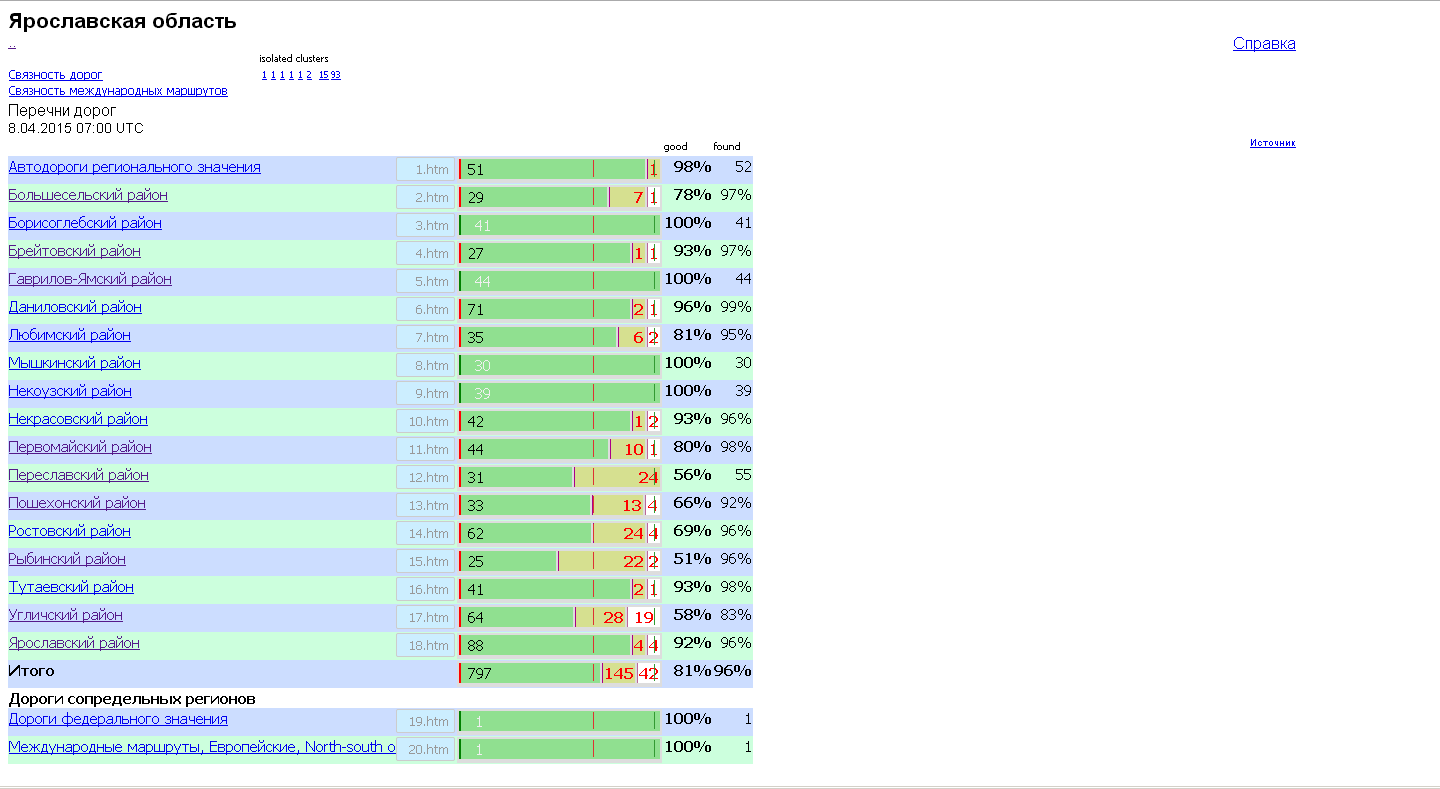Open Ярославский район link

click(74, 643)
